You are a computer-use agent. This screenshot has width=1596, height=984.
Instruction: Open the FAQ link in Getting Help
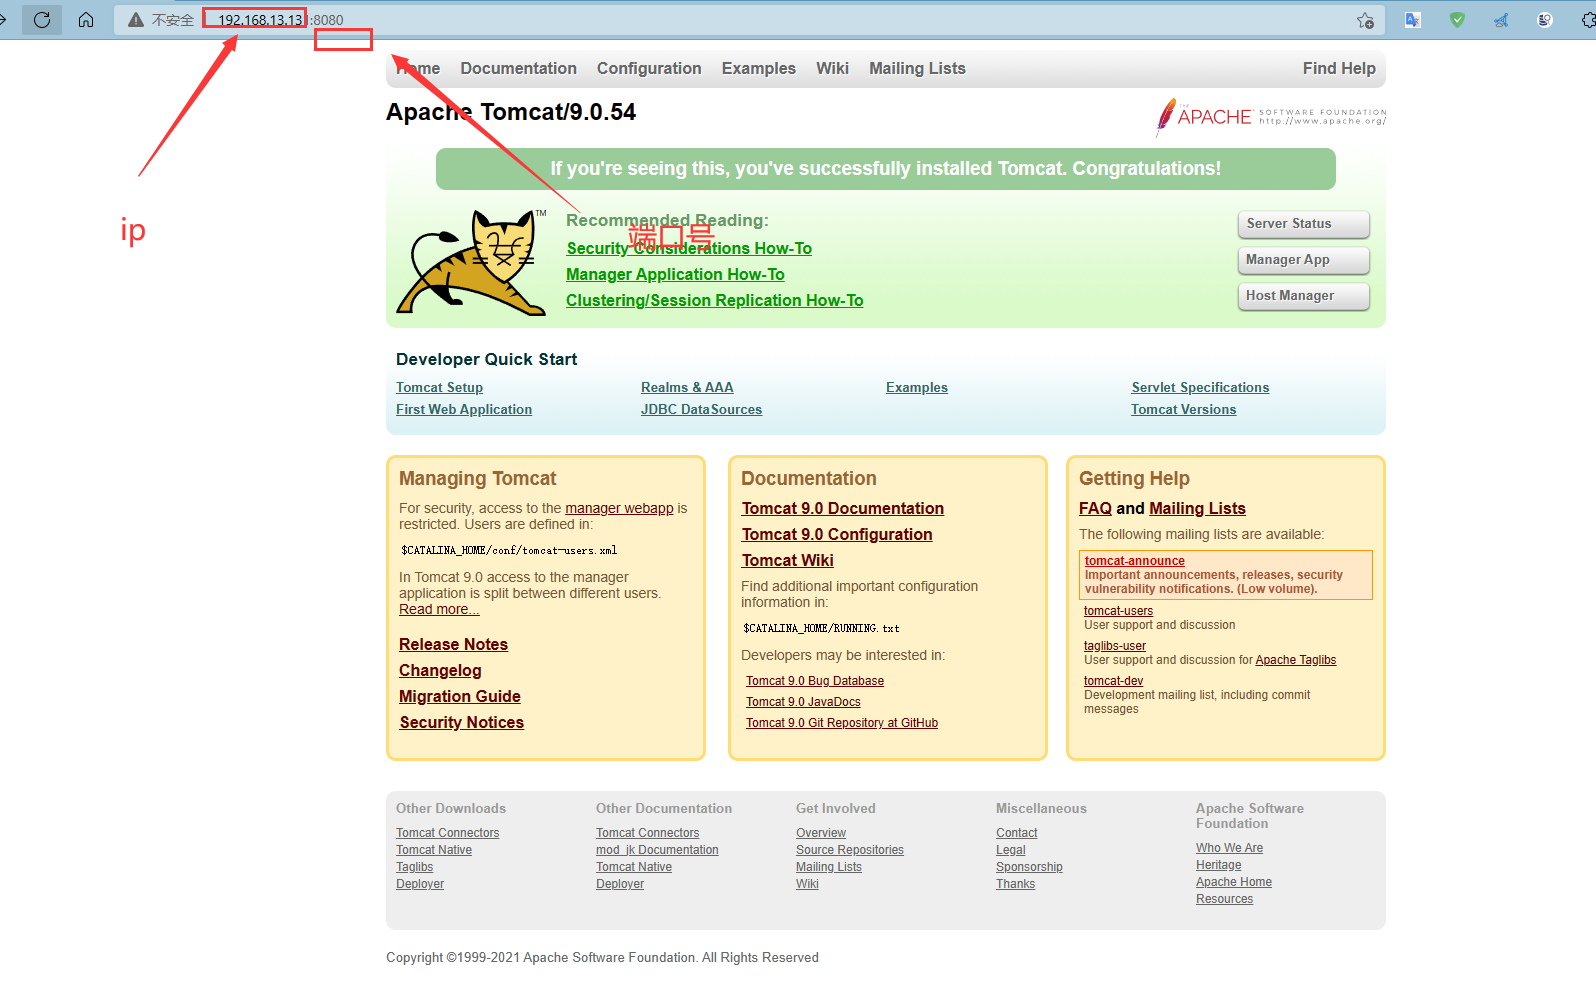(1095, 508)
